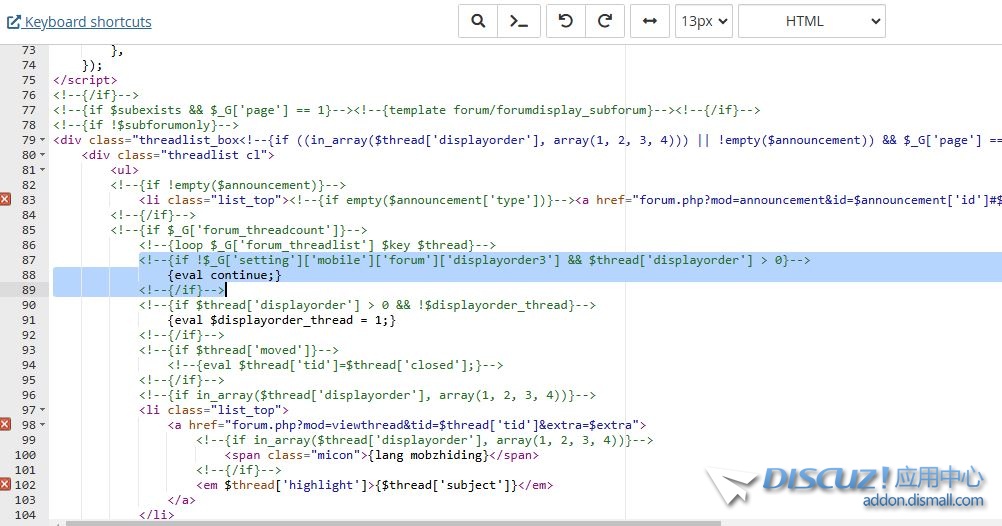This screenshot has width=1002, height=526.
Task: Click '{lang mobzhiding}' text on line 100
Action: (428, 455)
